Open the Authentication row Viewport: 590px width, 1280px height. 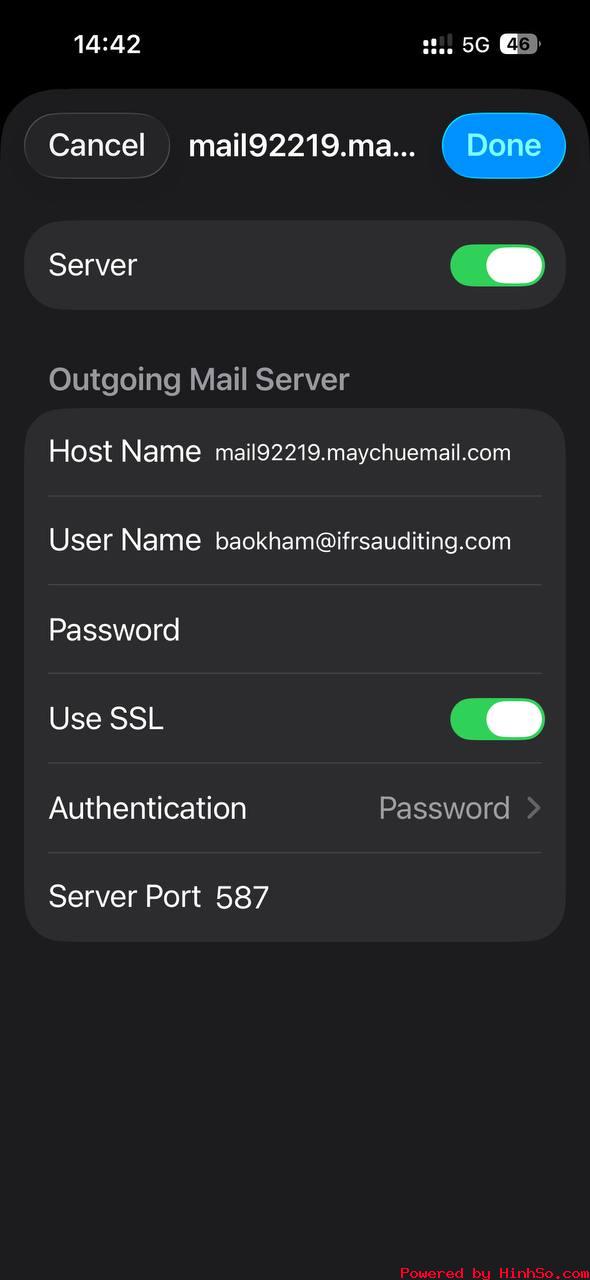[x=295, y=808]
